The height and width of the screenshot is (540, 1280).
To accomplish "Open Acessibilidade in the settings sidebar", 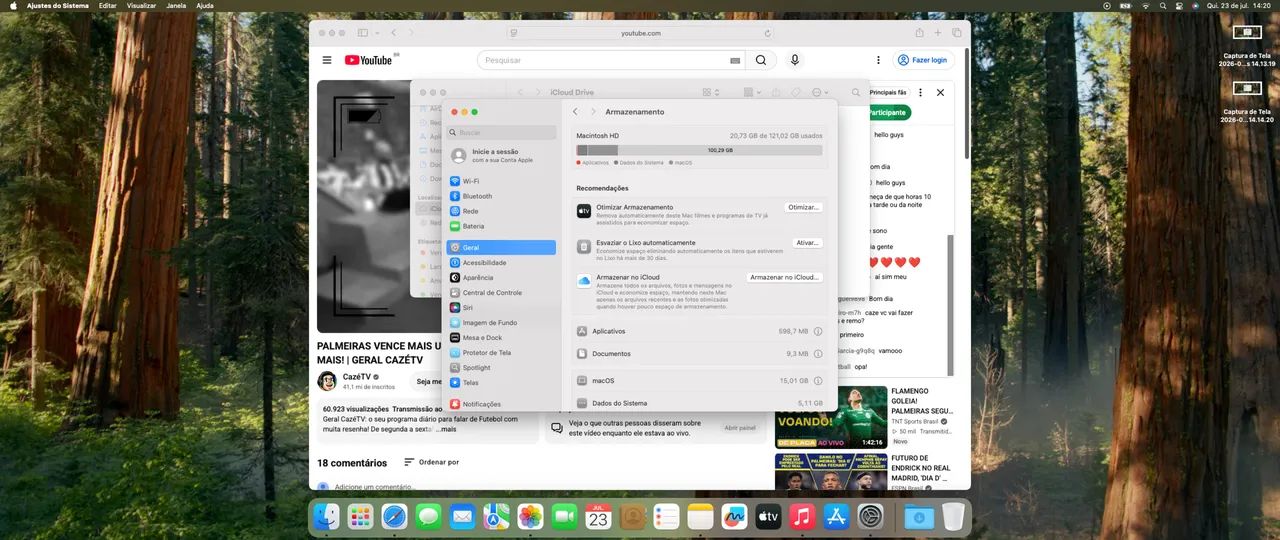I will [x=501, y=262].
